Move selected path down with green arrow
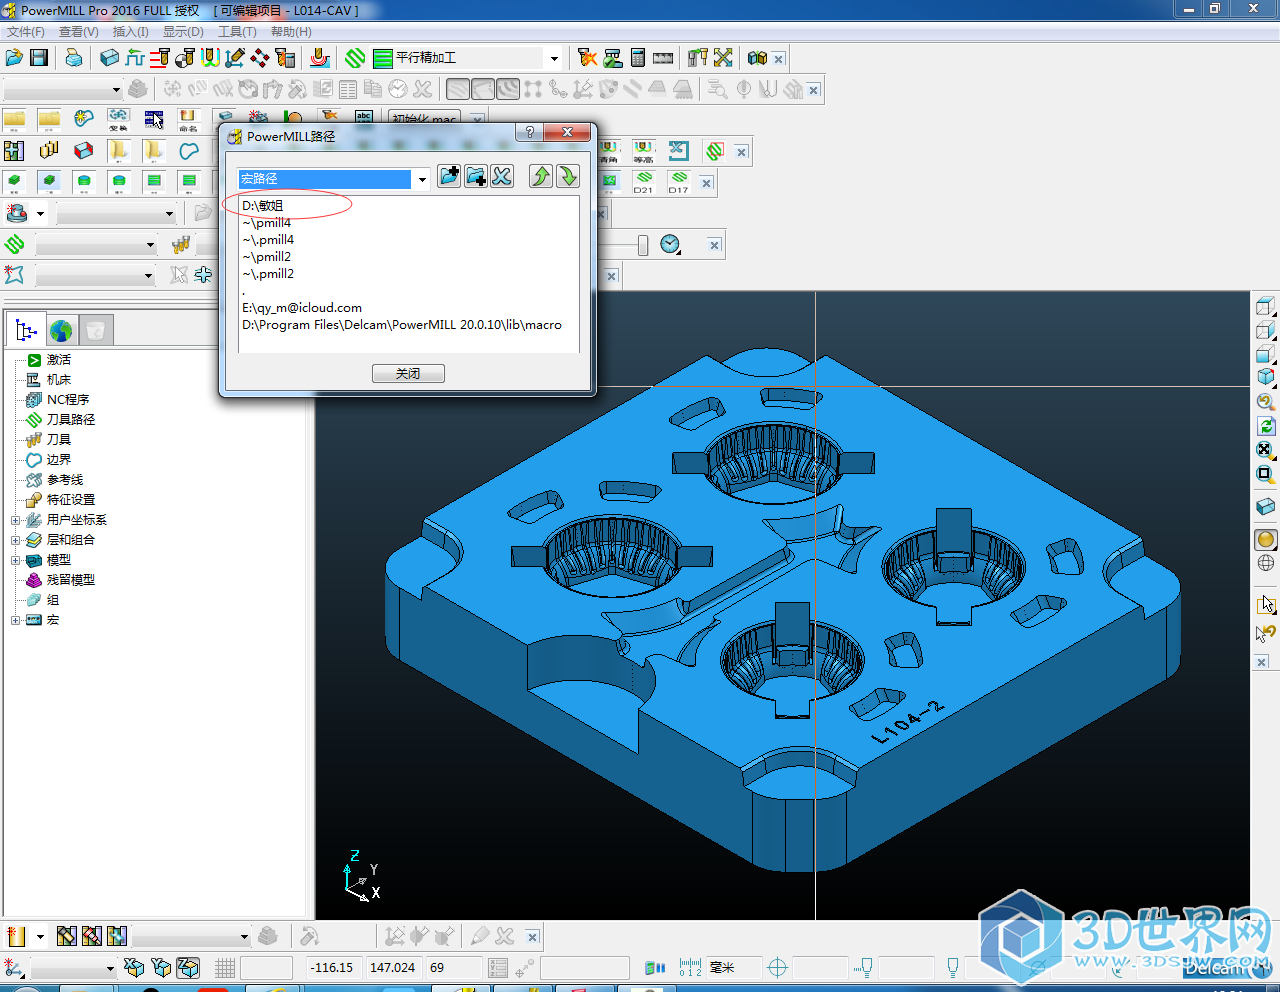The height and width of the screenshot is (992, 1280). click(x=568, y=176)
